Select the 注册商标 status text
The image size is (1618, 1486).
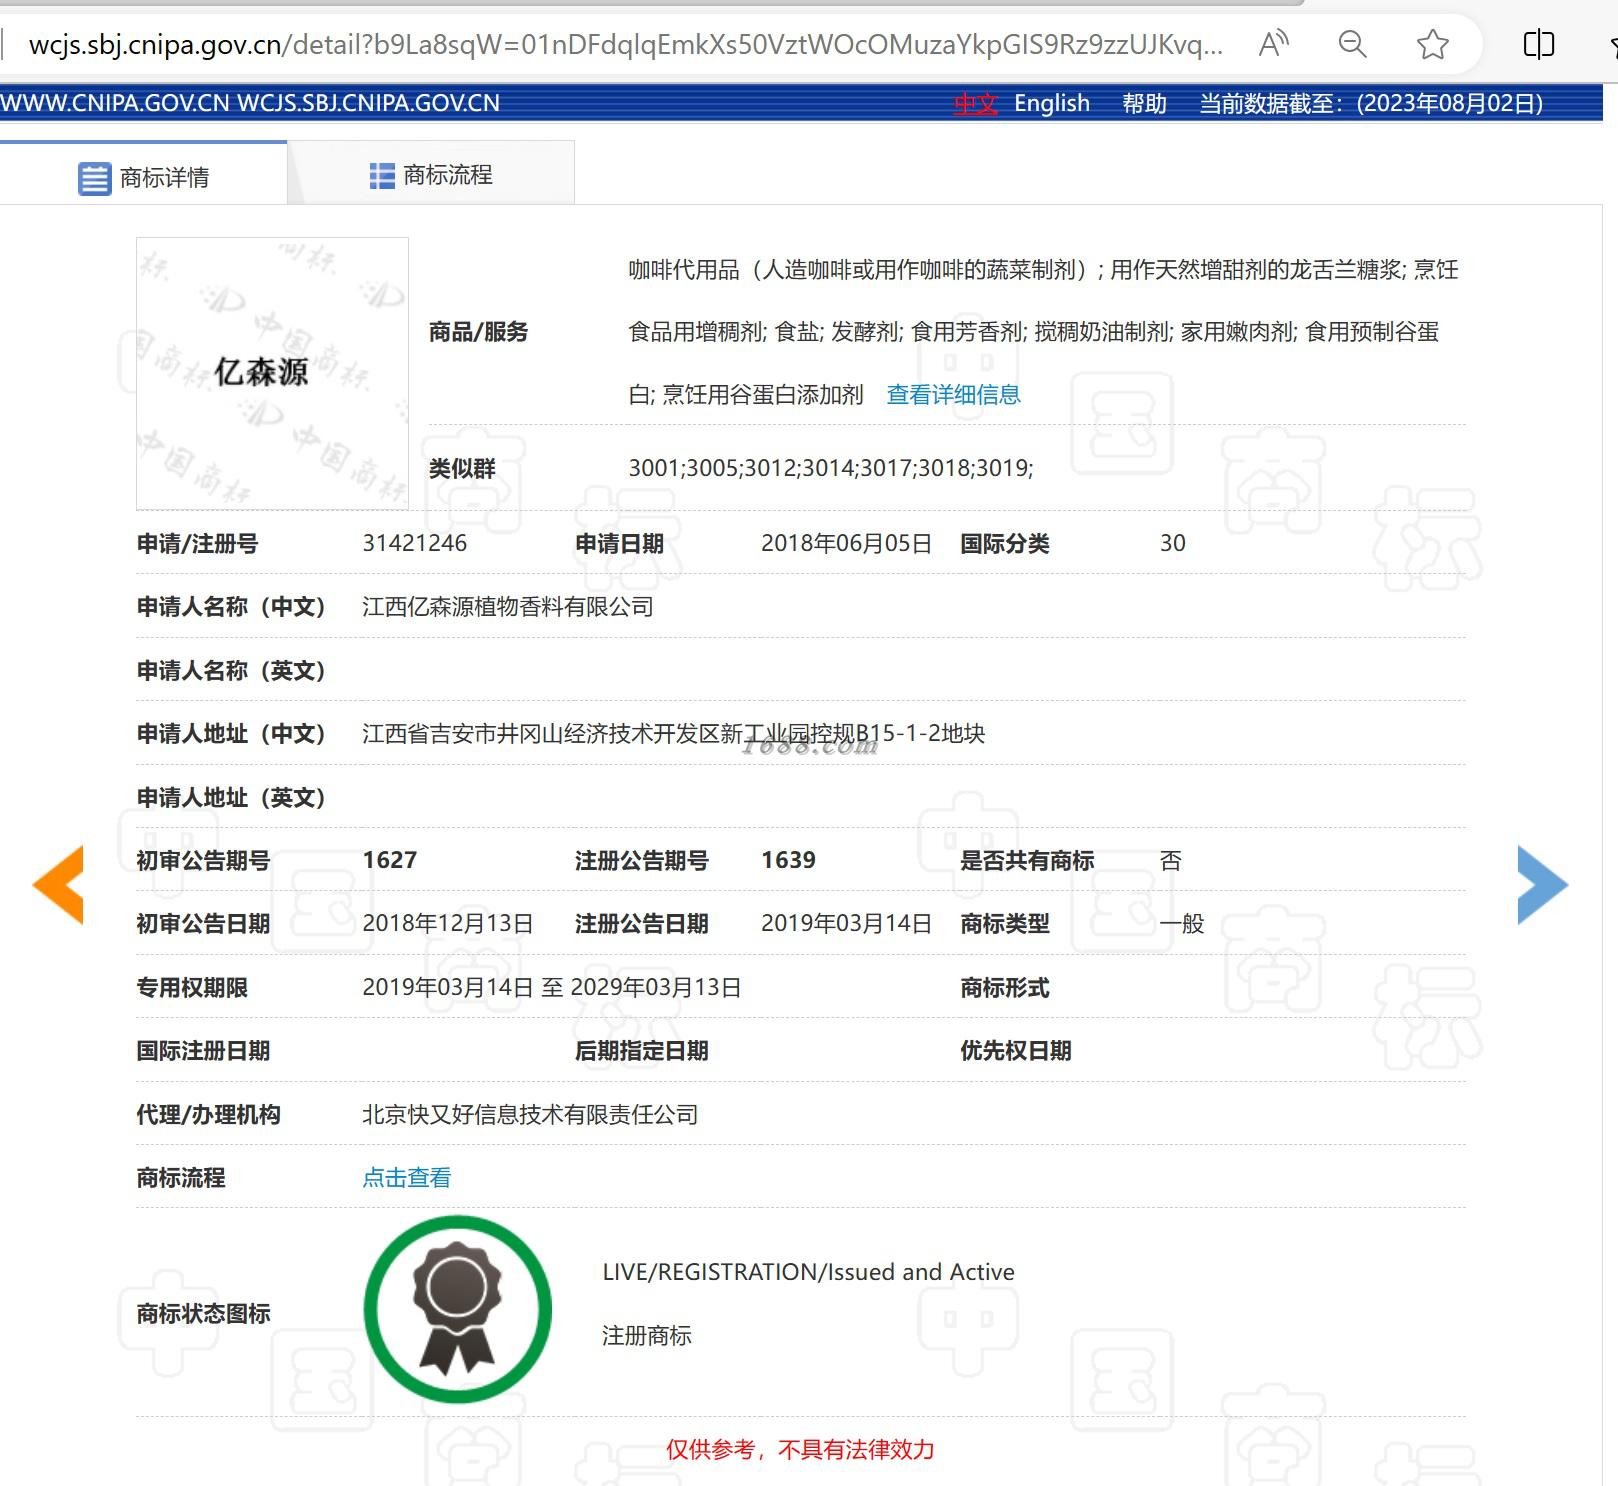point(646,1336)
